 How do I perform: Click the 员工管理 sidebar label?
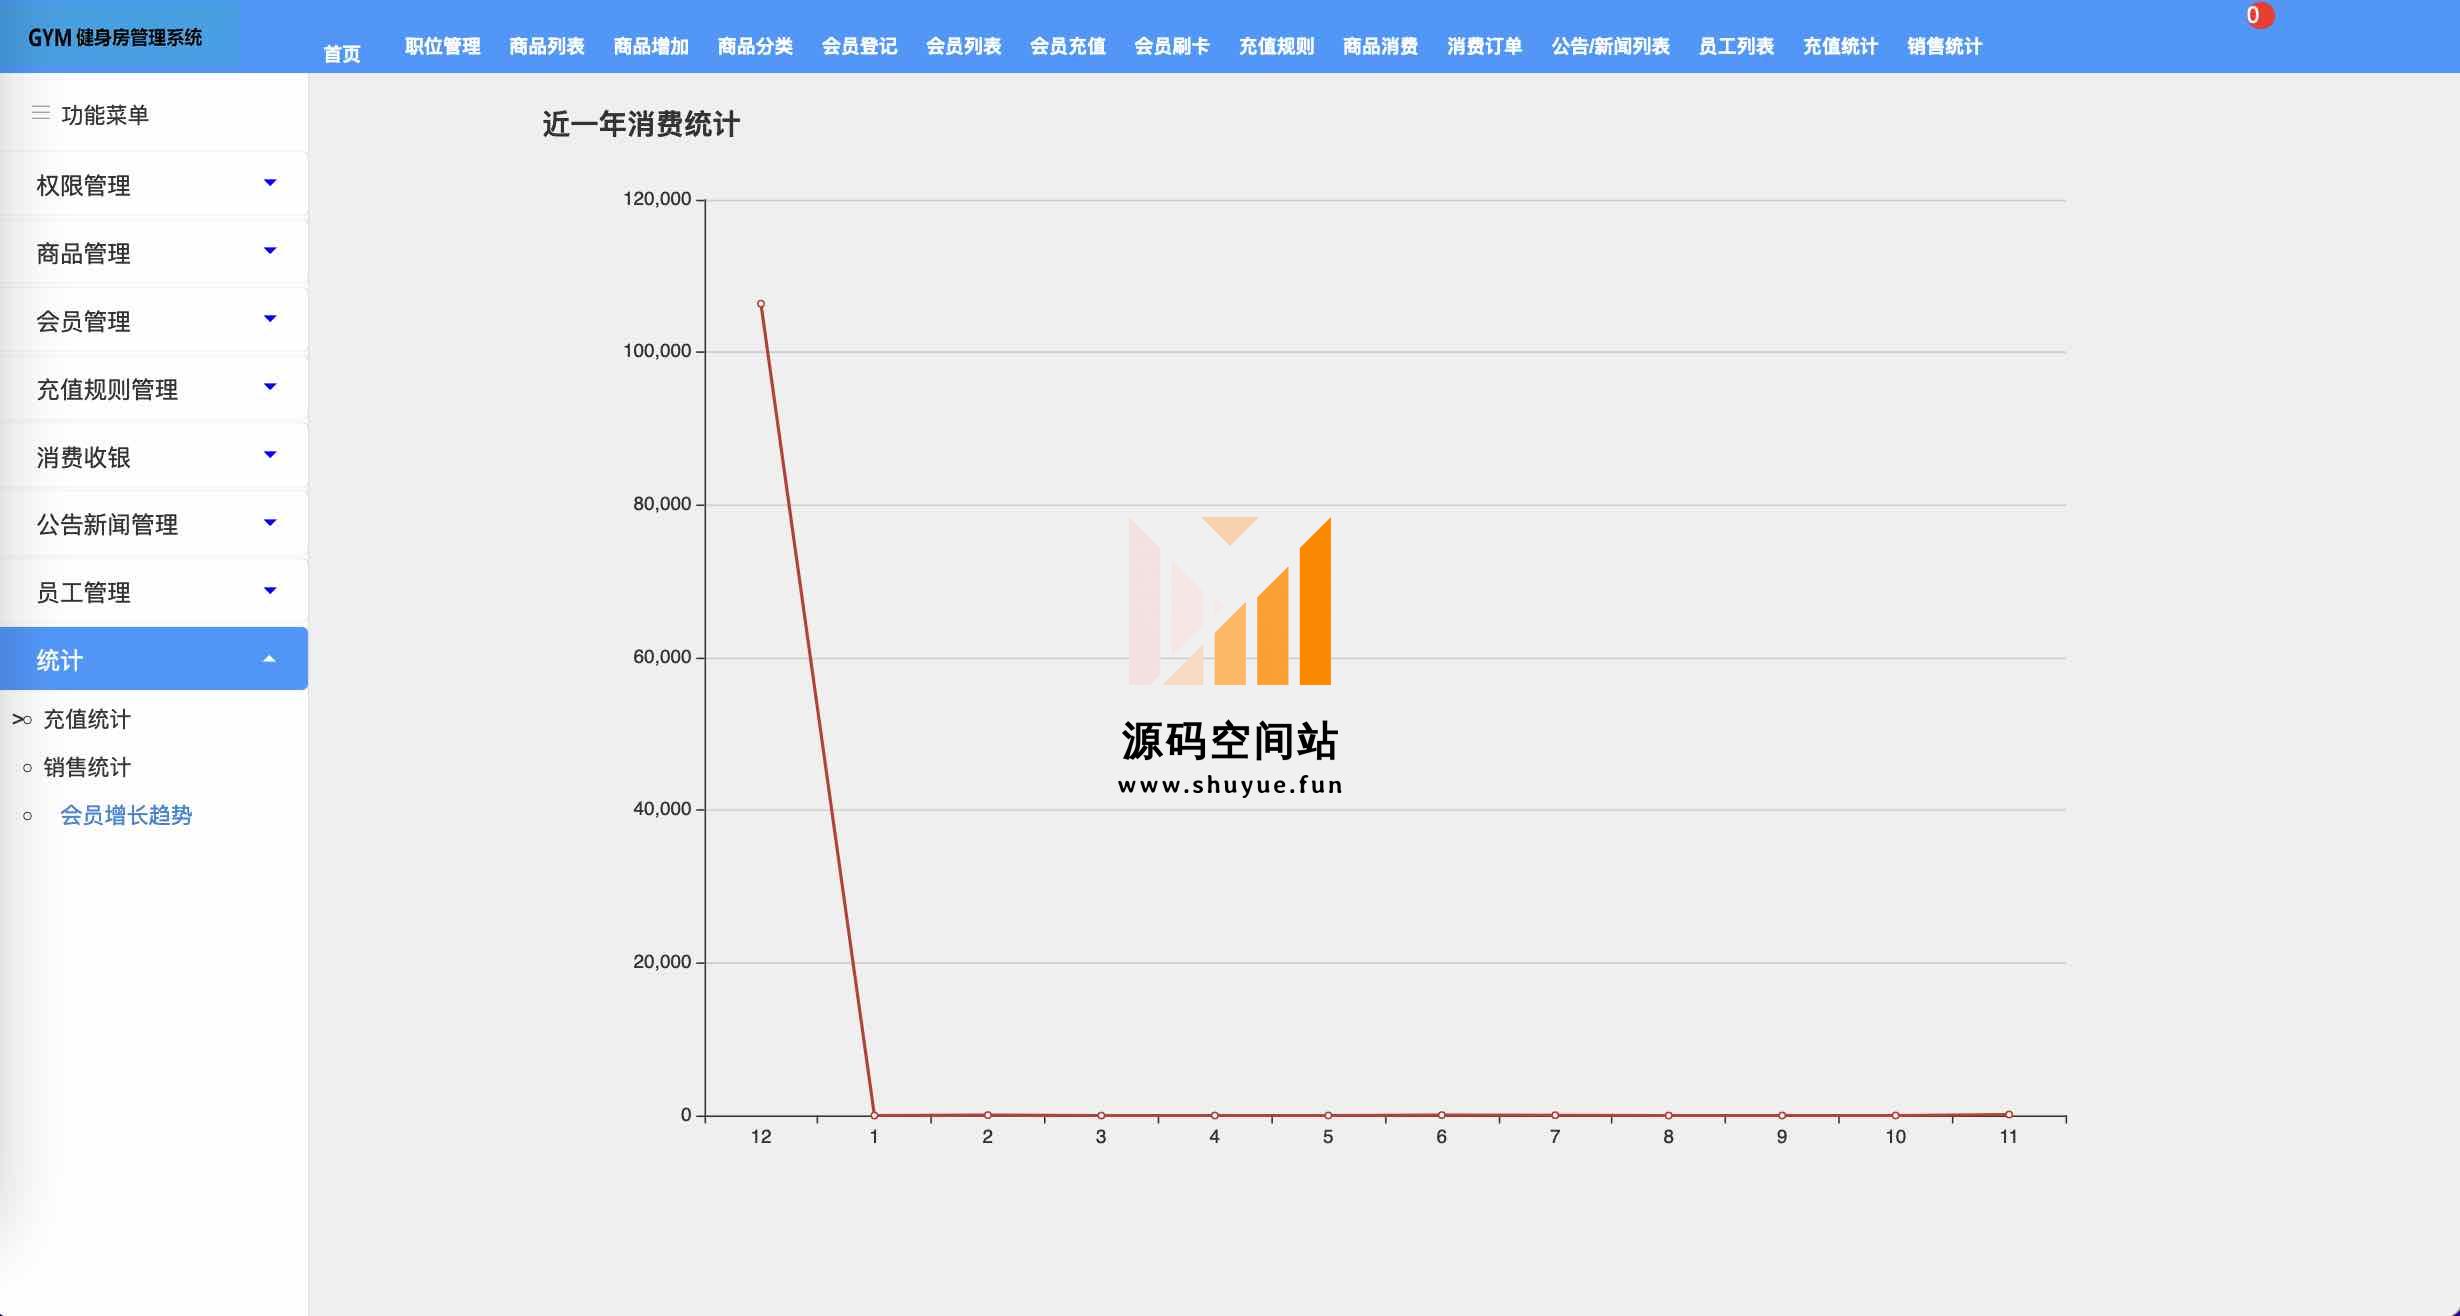(x=83, y=592)
